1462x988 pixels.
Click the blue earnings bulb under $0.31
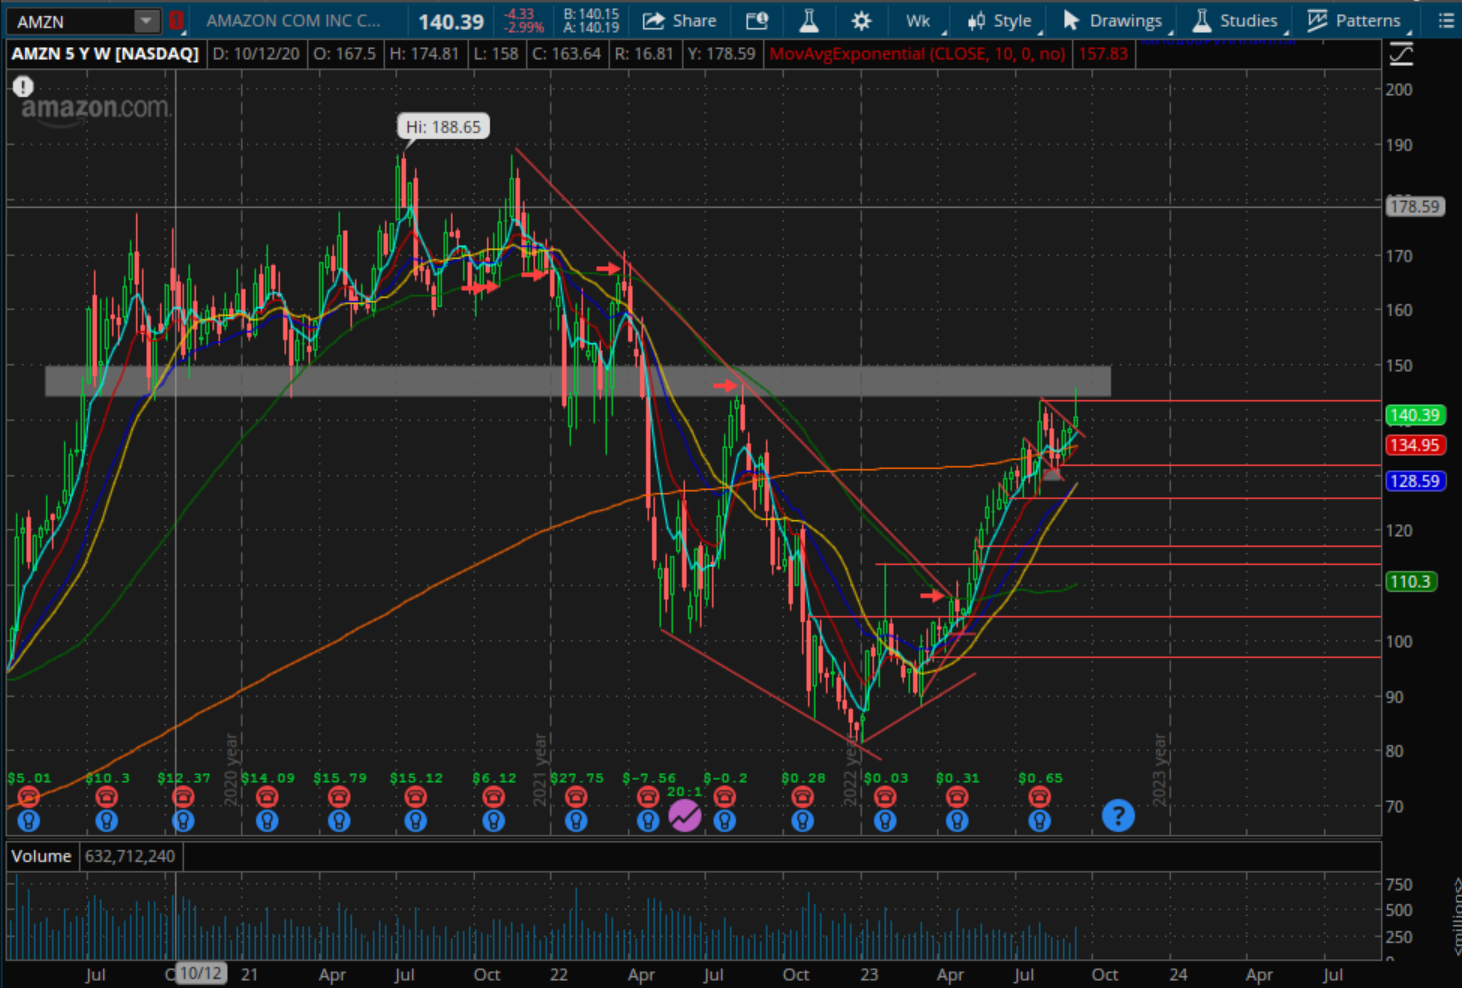point(957,821)
